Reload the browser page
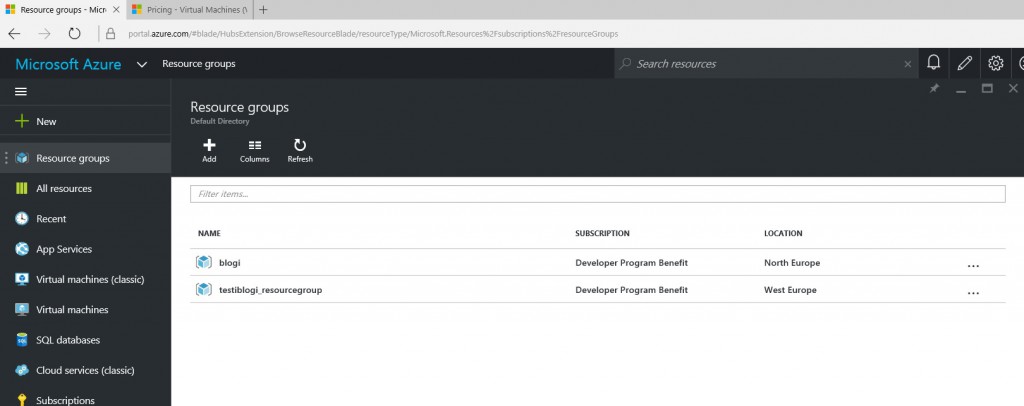 tap(74, 33)
